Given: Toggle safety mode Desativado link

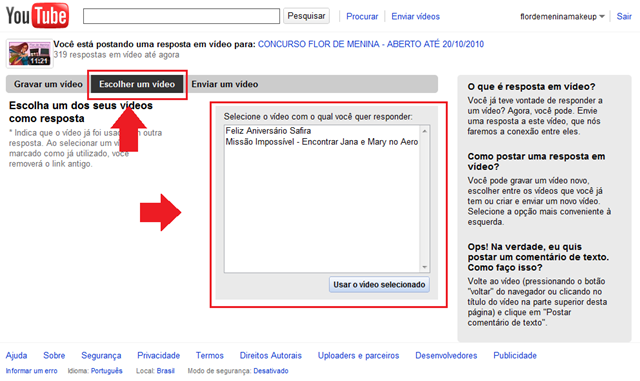Looking at the screenshot, I should click(271, 371).
